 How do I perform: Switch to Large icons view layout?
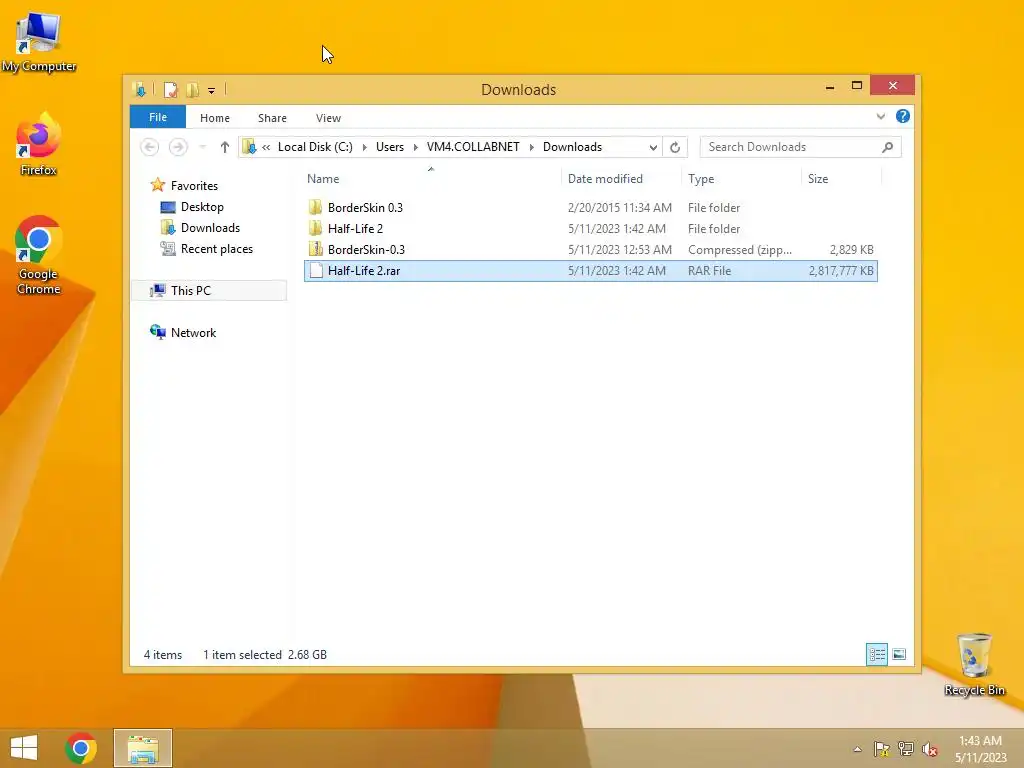click(x=899, y=654)
